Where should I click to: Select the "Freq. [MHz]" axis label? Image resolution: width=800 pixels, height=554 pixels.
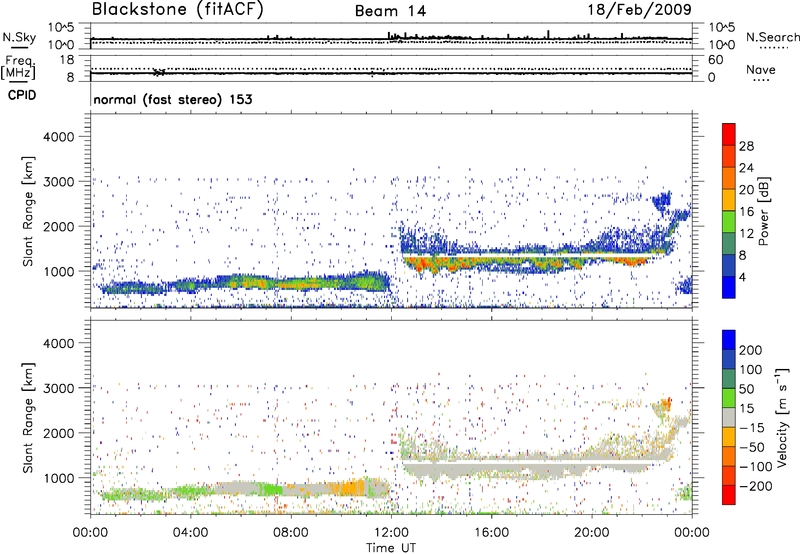coord(19,67)
